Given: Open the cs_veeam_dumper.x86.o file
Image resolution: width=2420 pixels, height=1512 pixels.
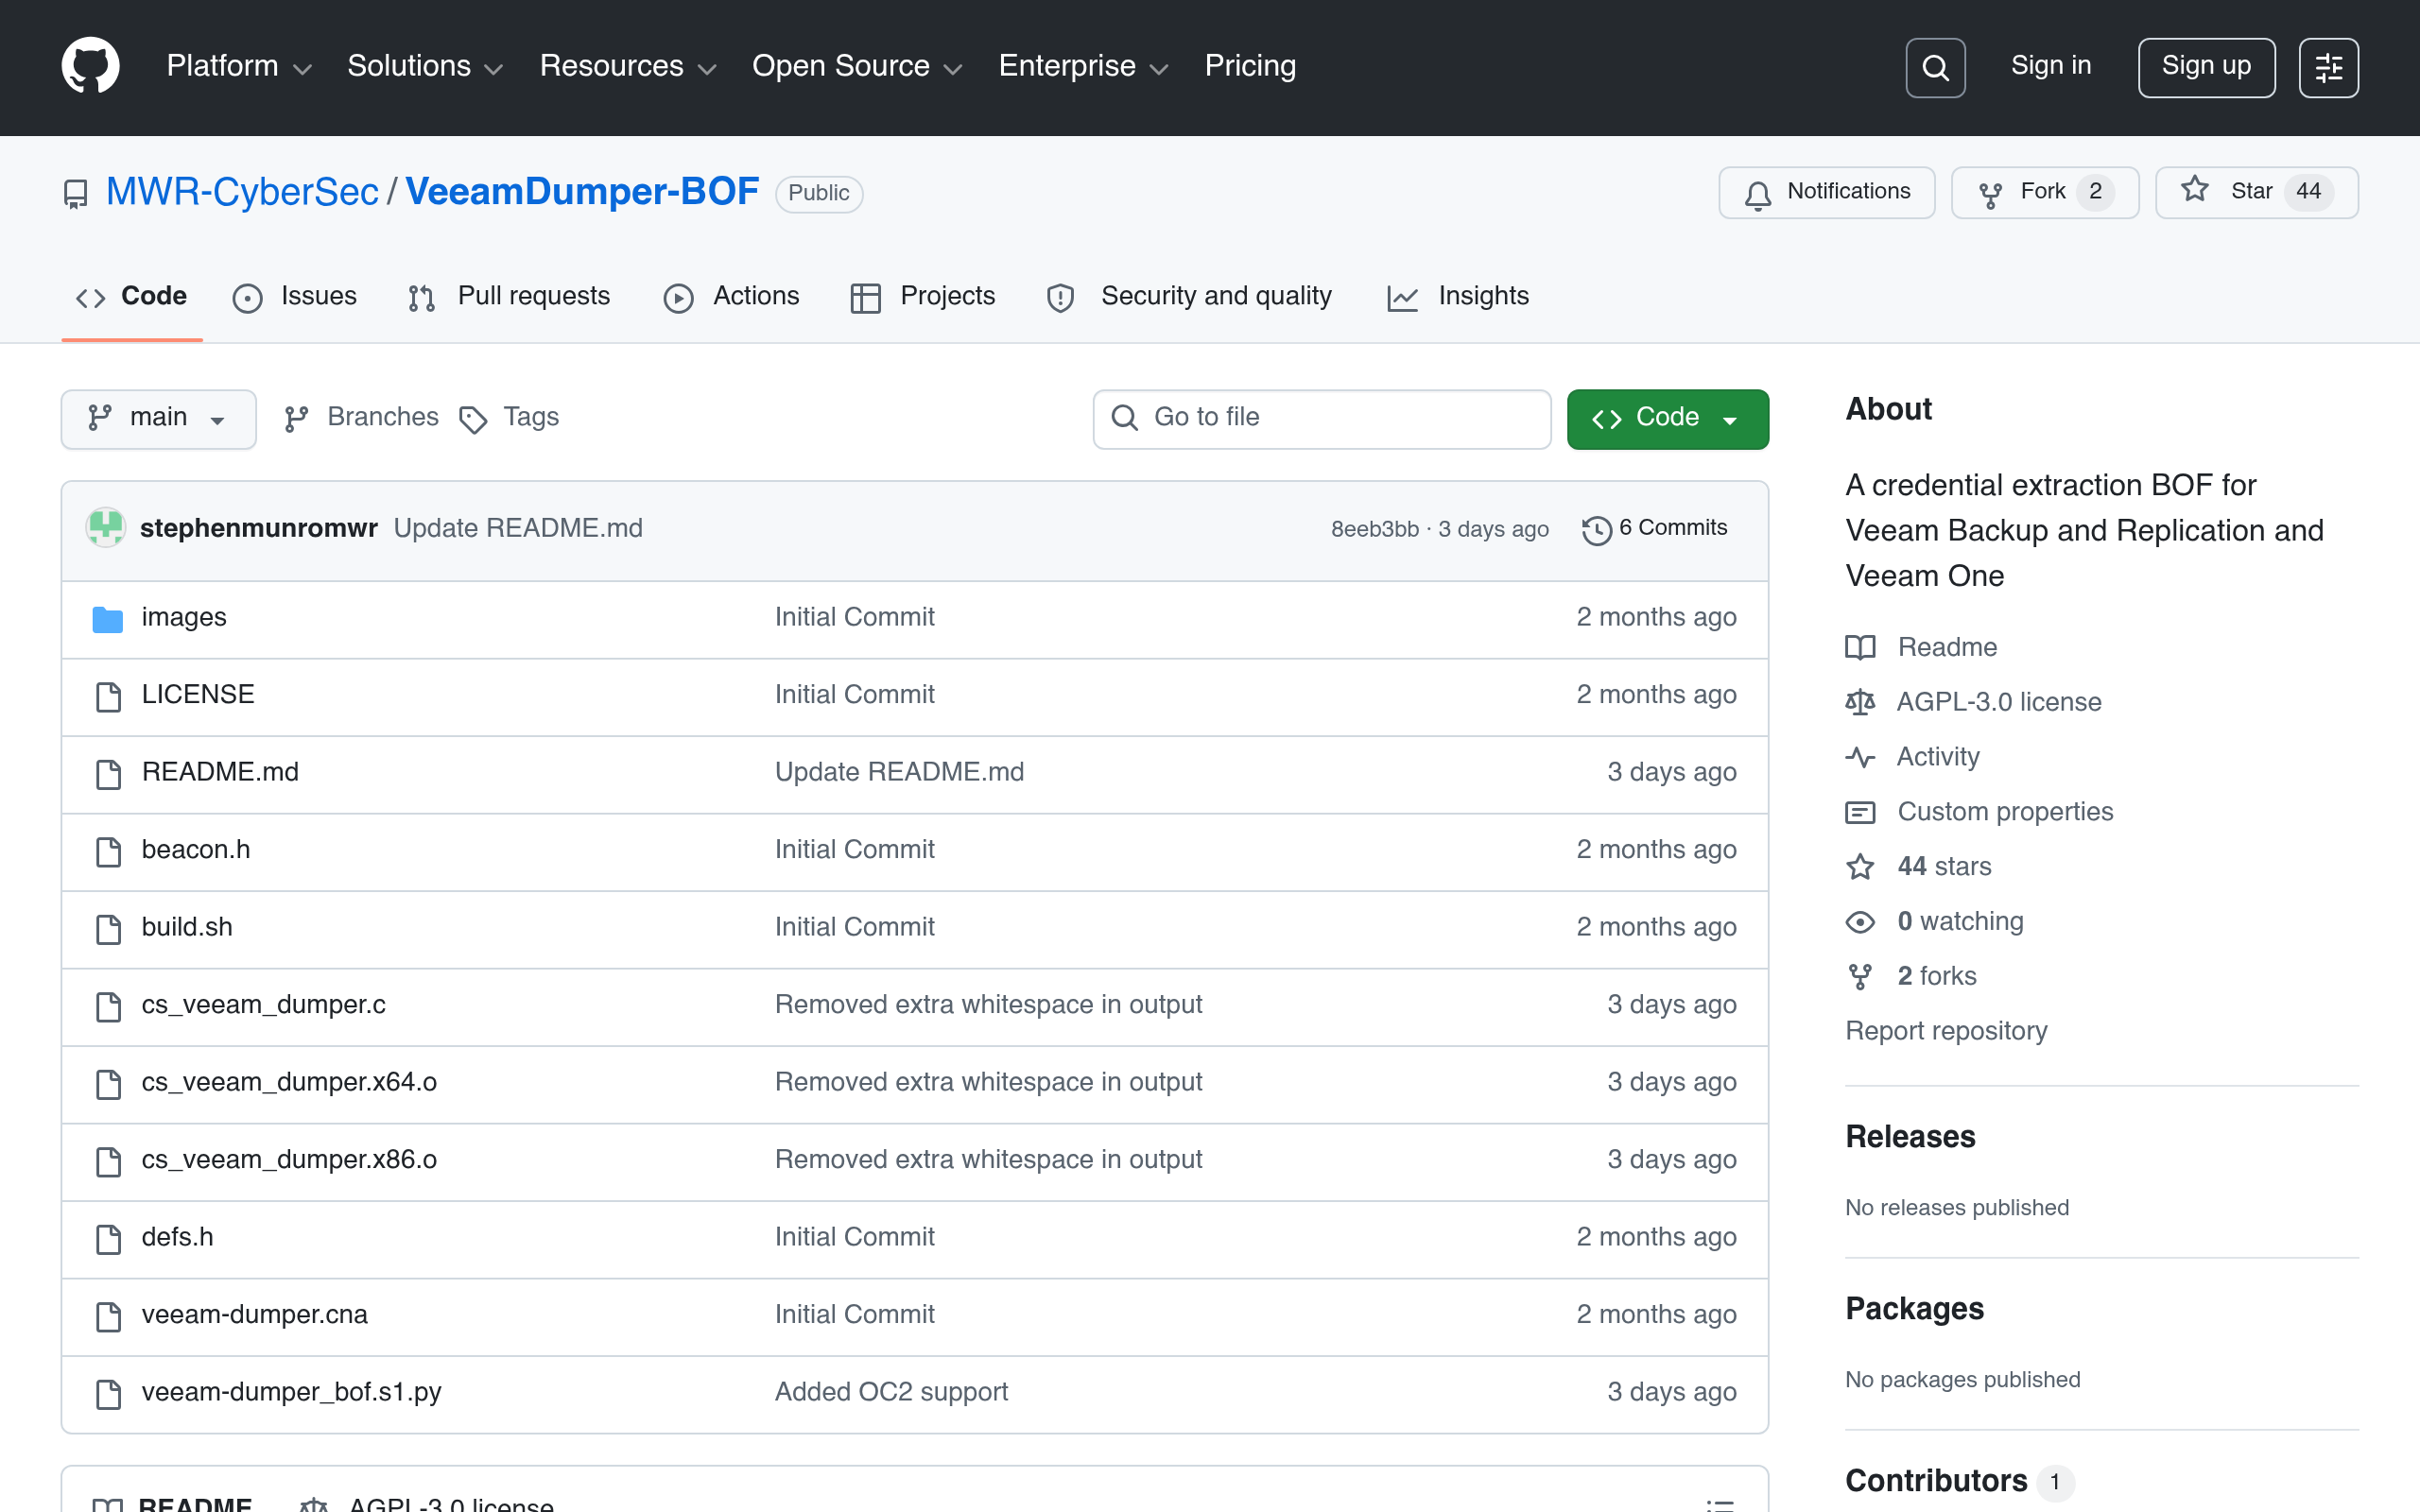Looking at the screenshot, I should (x=289, y=1160).
